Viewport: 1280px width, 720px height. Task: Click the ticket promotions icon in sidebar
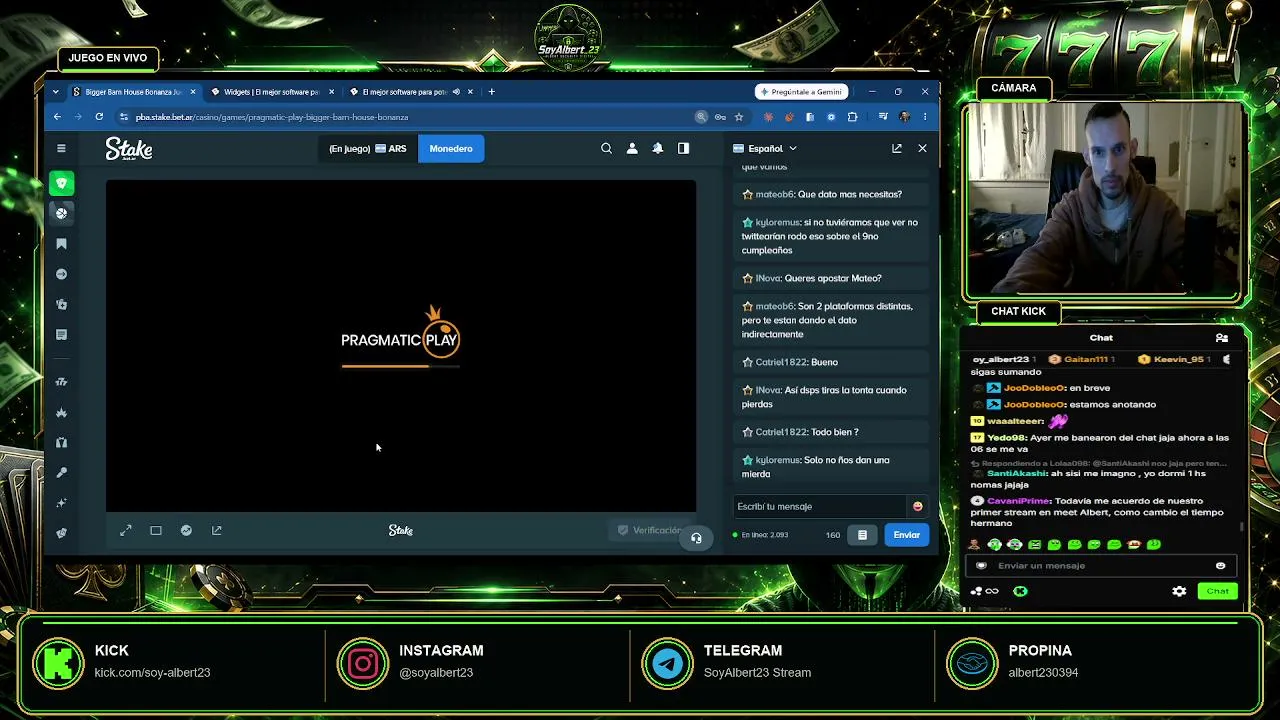coord(61,335)
